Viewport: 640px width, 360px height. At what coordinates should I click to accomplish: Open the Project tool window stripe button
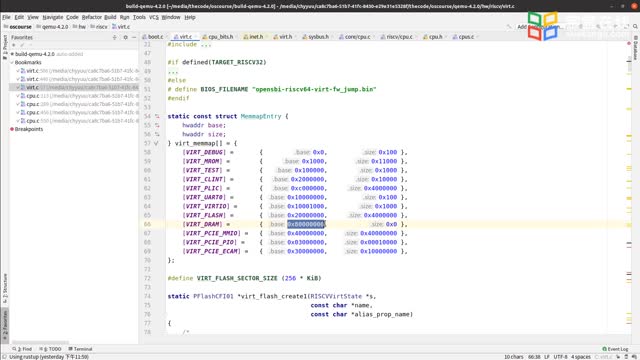(4, 47)
